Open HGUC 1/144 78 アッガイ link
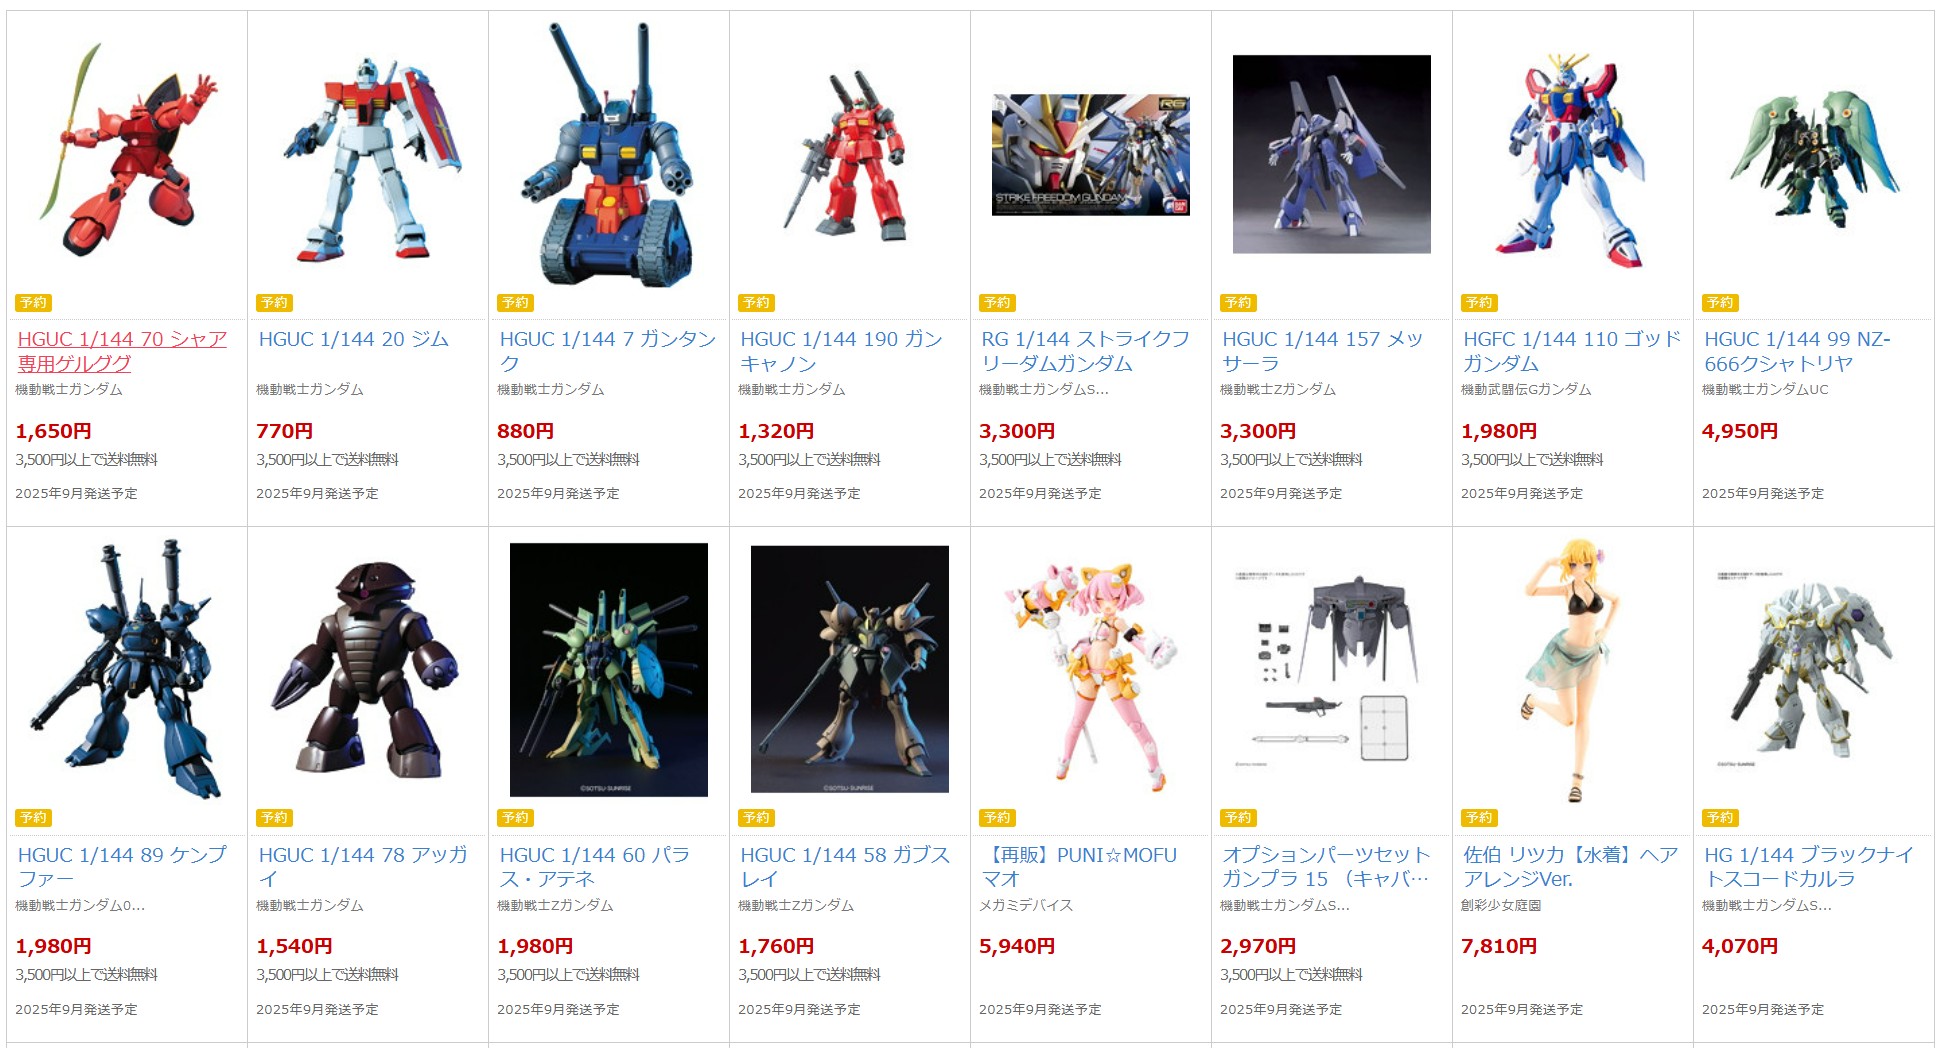 coord(362,866)
